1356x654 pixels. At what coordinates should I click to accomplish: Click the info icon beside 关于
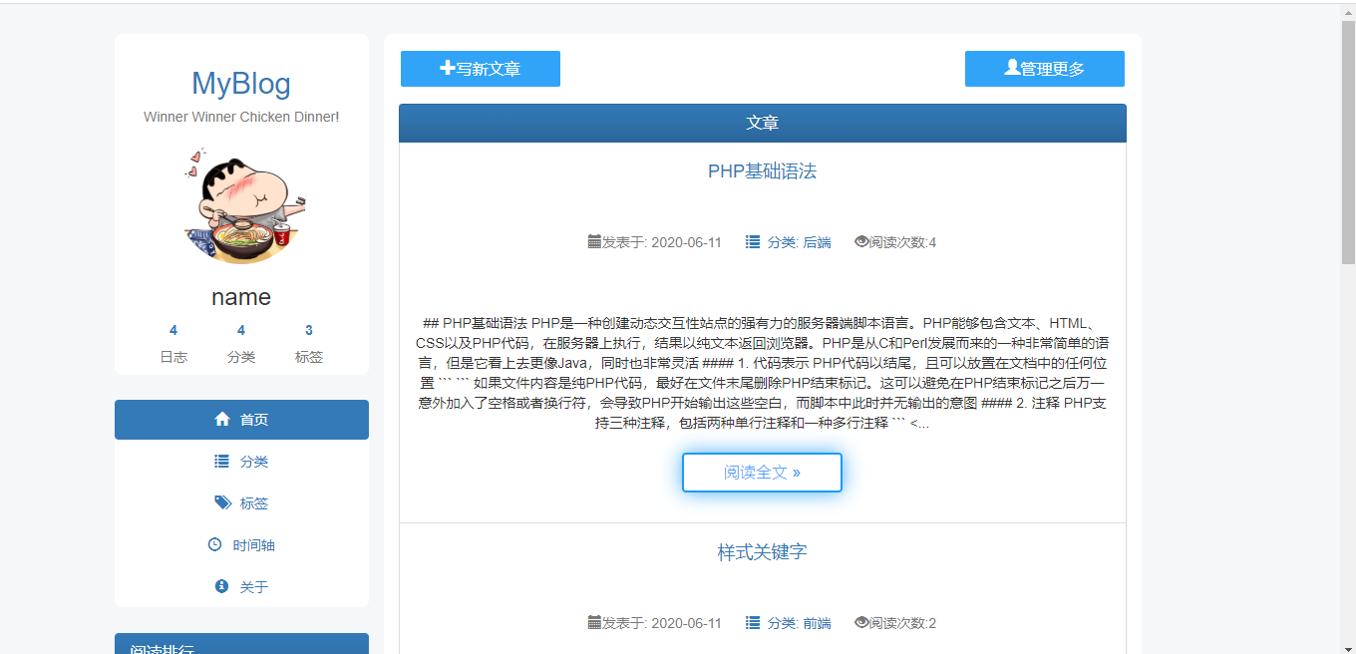pyautogui.click(x=222, y=586)
